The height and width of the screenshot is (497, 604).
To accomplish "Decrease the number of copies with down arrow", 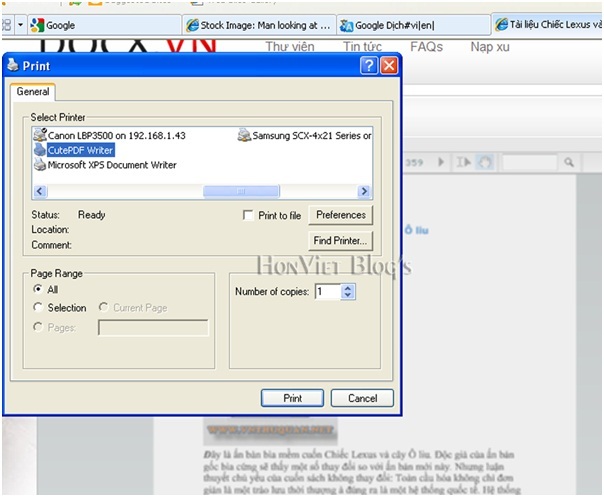I will [348, 296].
